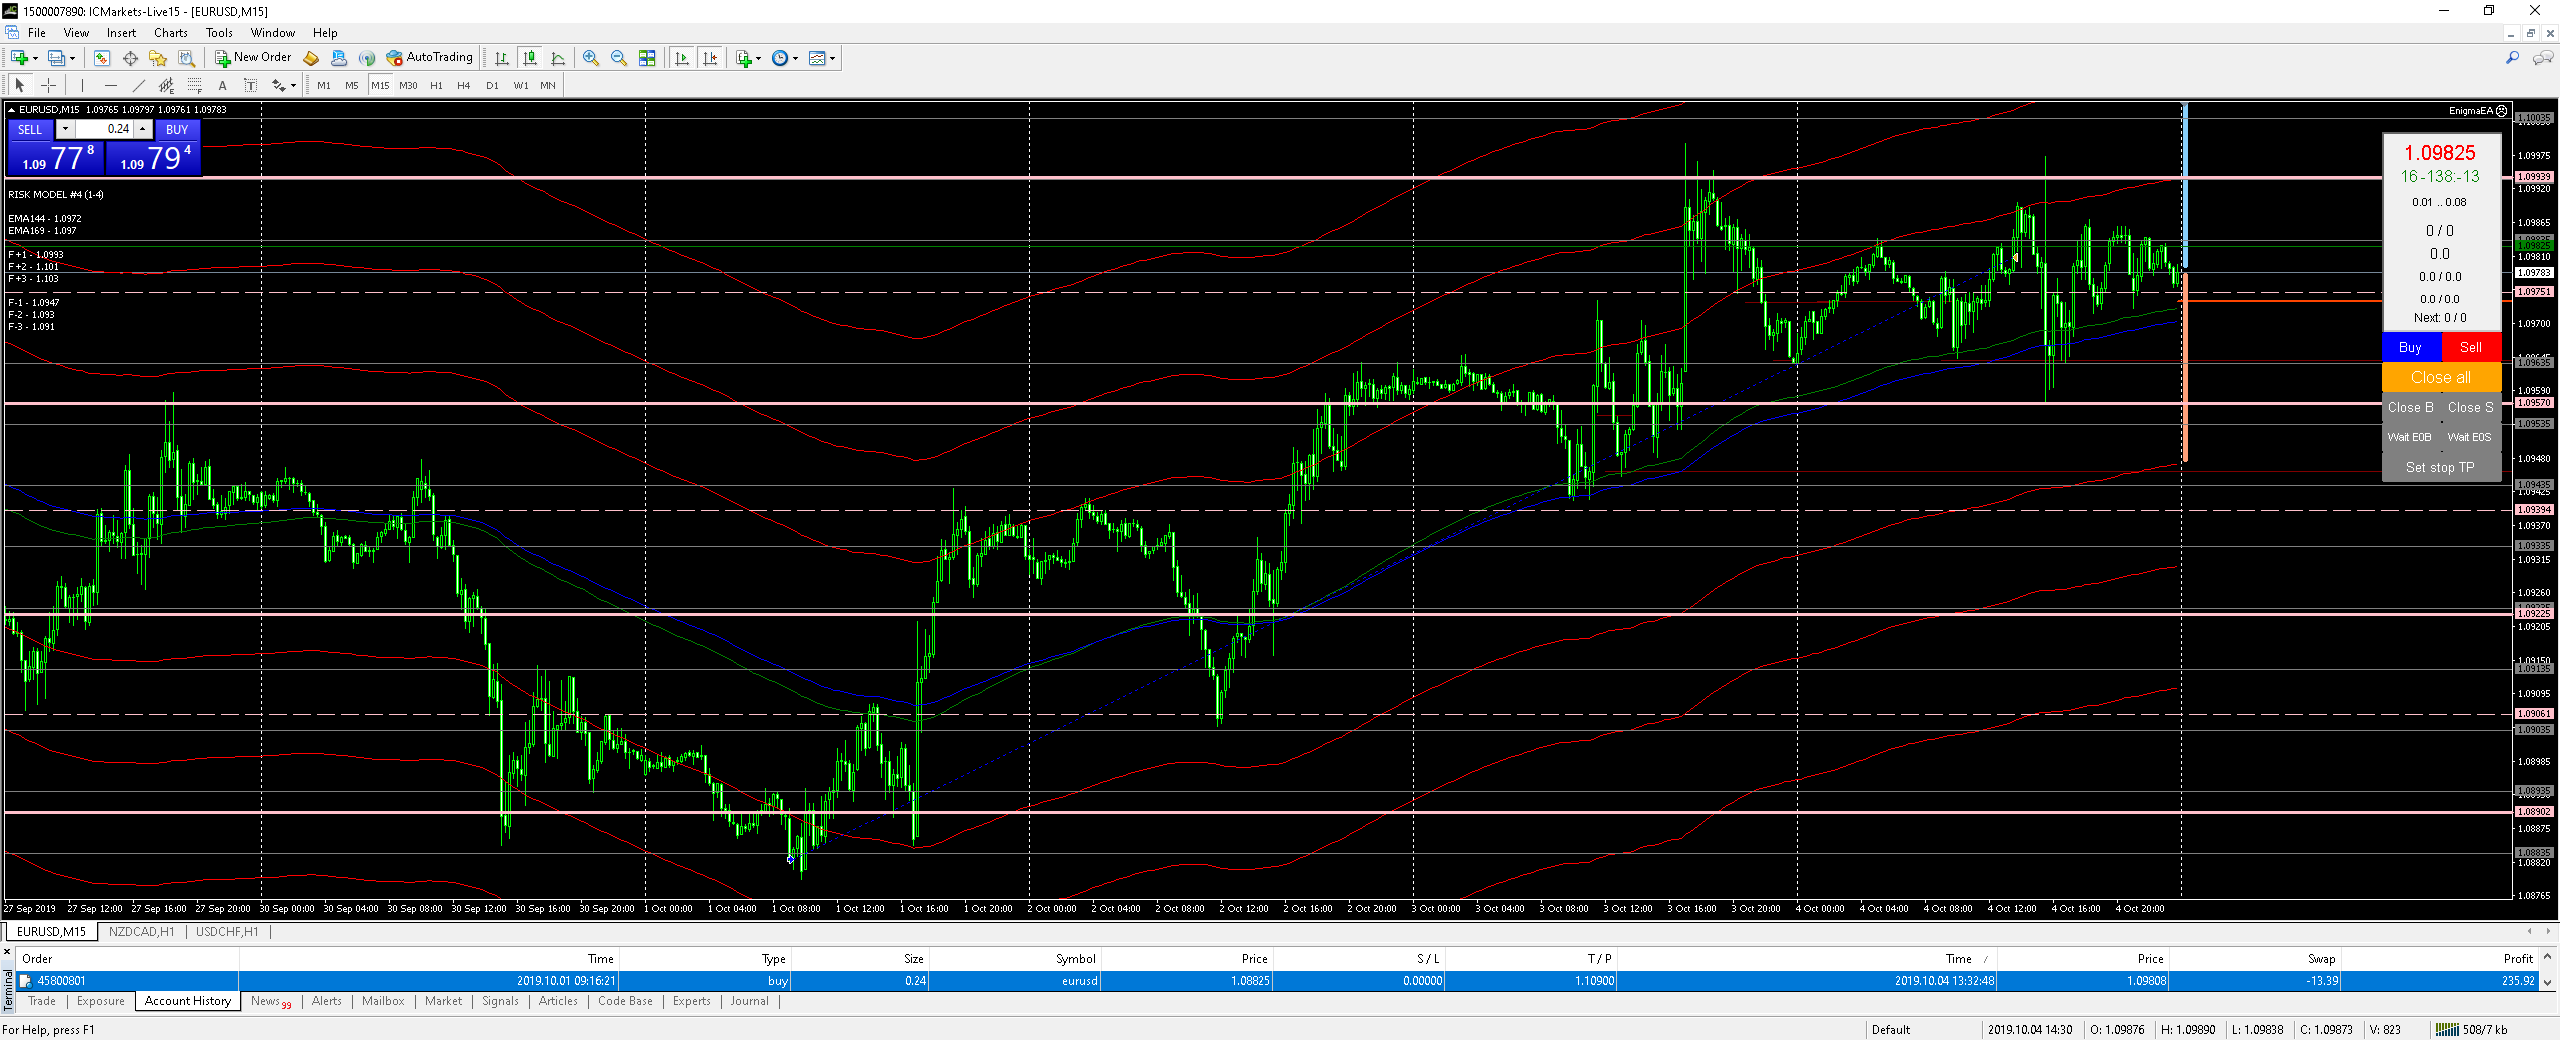Open the MetaEditor yellow book icon
The width and height of the screenshot is (2560, 1040).
tap(311, 58)
